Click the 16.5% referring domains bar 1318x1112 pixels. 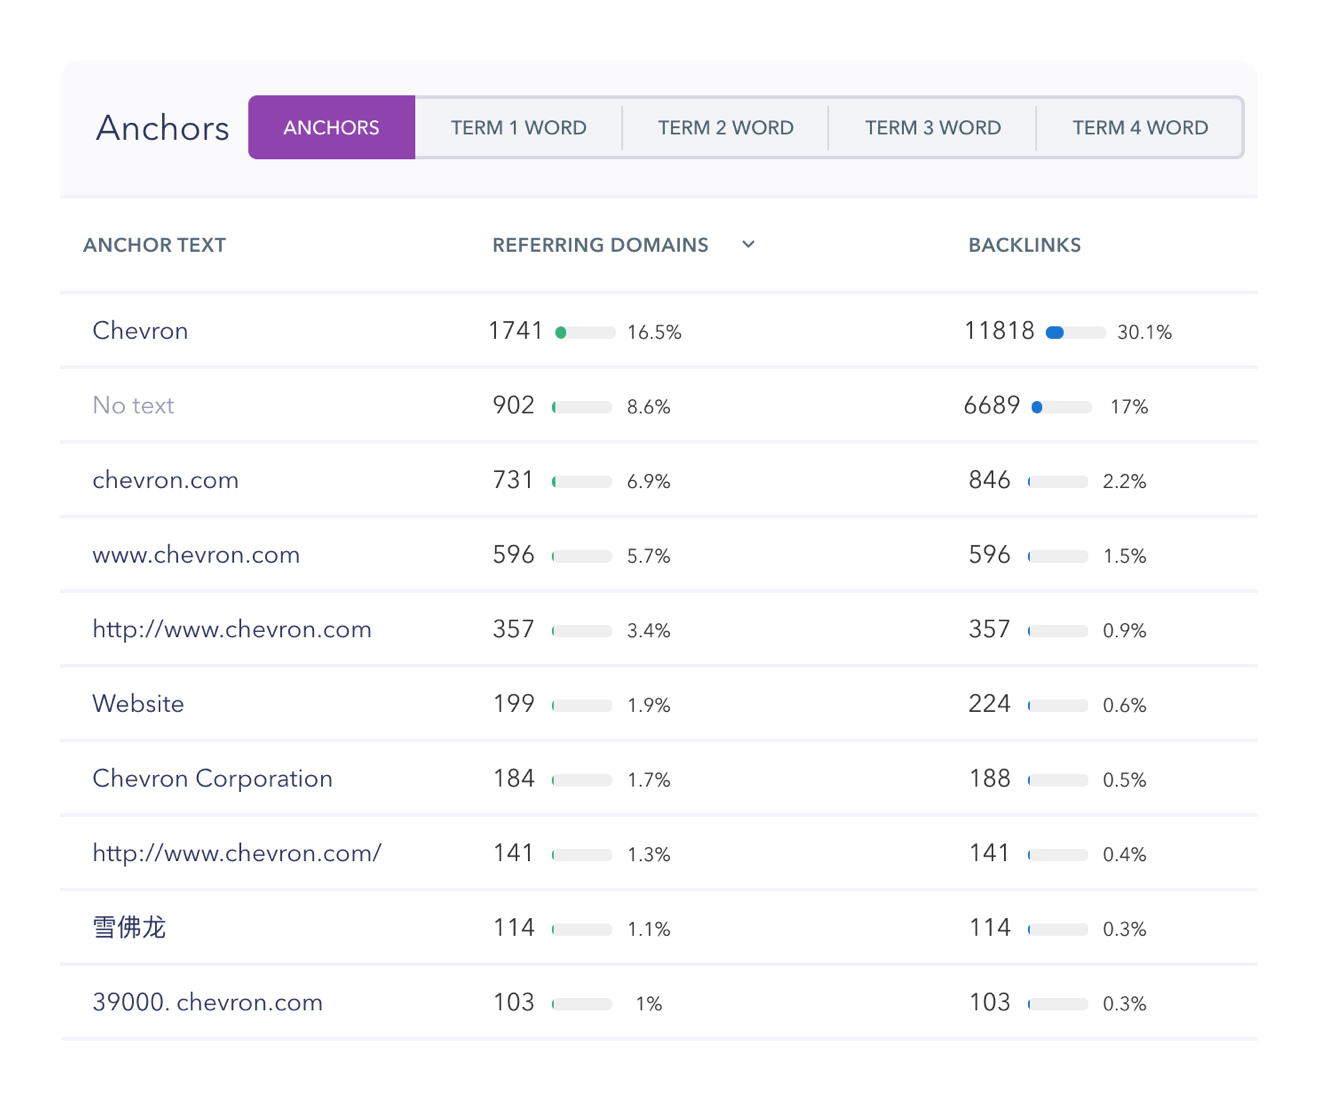585,333
